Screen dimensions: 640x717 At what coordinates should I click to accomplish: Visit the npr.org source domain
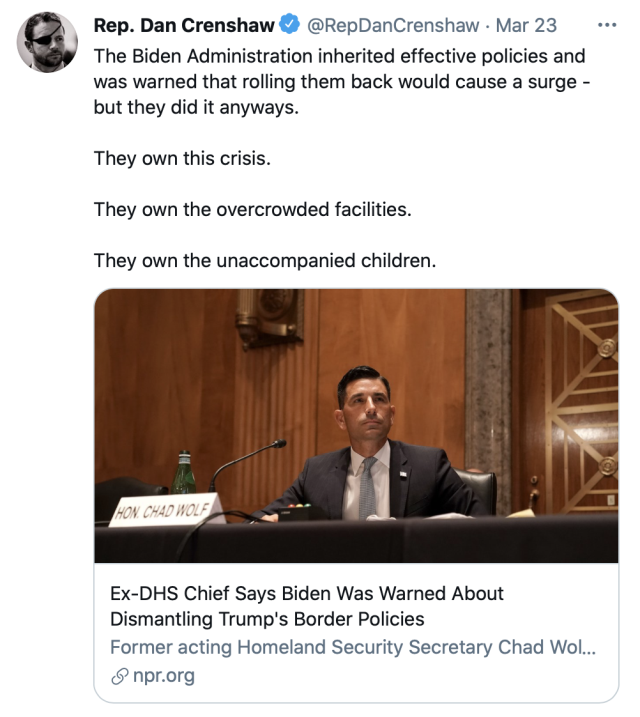tap(163, 675)
